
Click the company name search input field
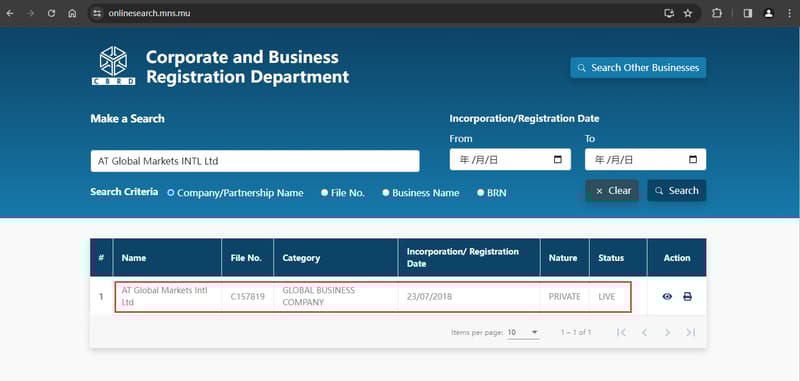[255, 161]
